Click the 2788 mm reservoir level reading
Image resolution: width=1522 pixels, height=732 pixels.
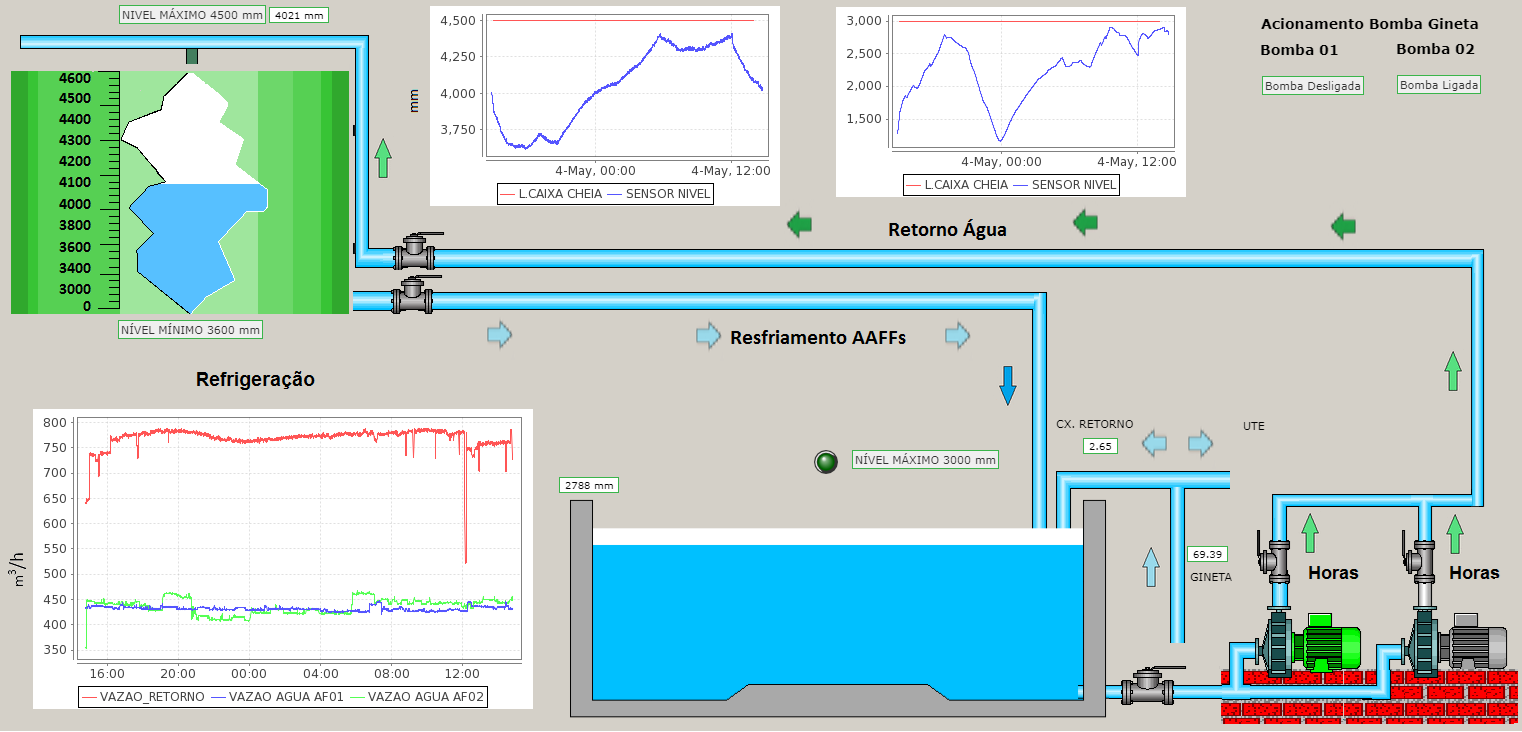pos(589,485)
